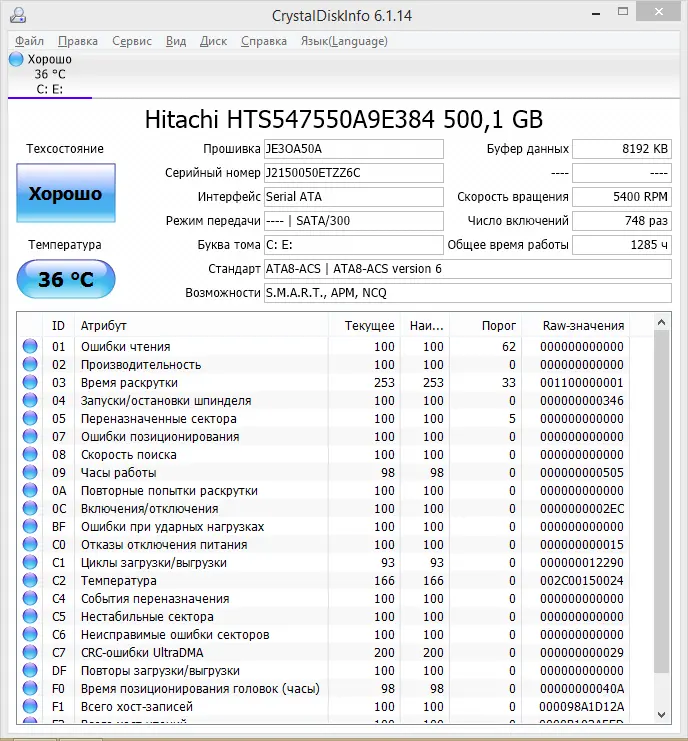Select threshold value 62 of Ошибки чтения
The height and width of the screenshot is (741, 688).
tap(509, 346)
